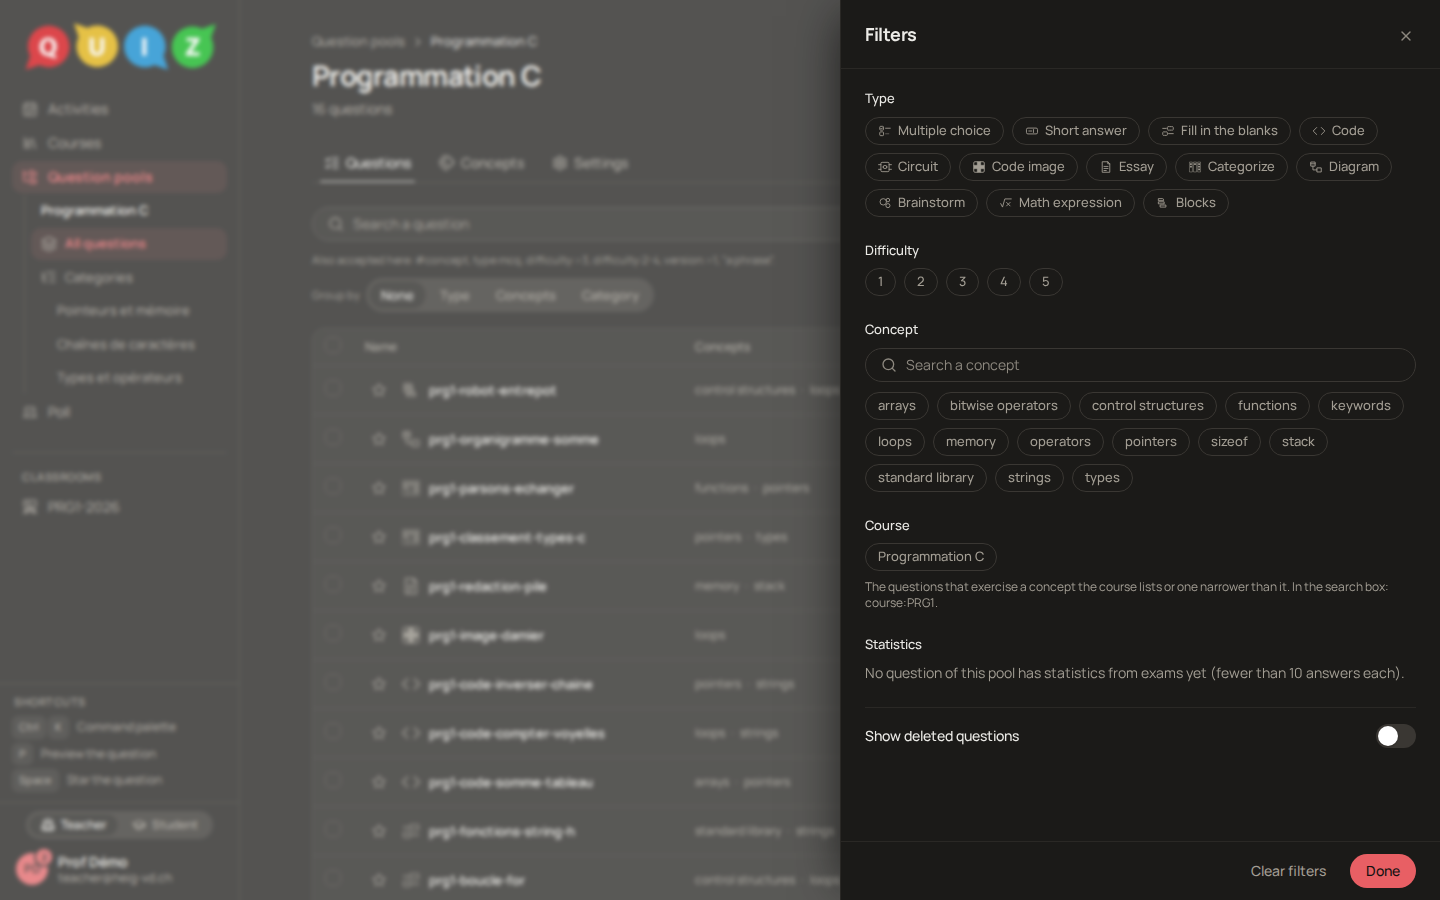Choose the Fill in the blanks filter
The image size is (1440, 900).
[x=1219, y=131]
